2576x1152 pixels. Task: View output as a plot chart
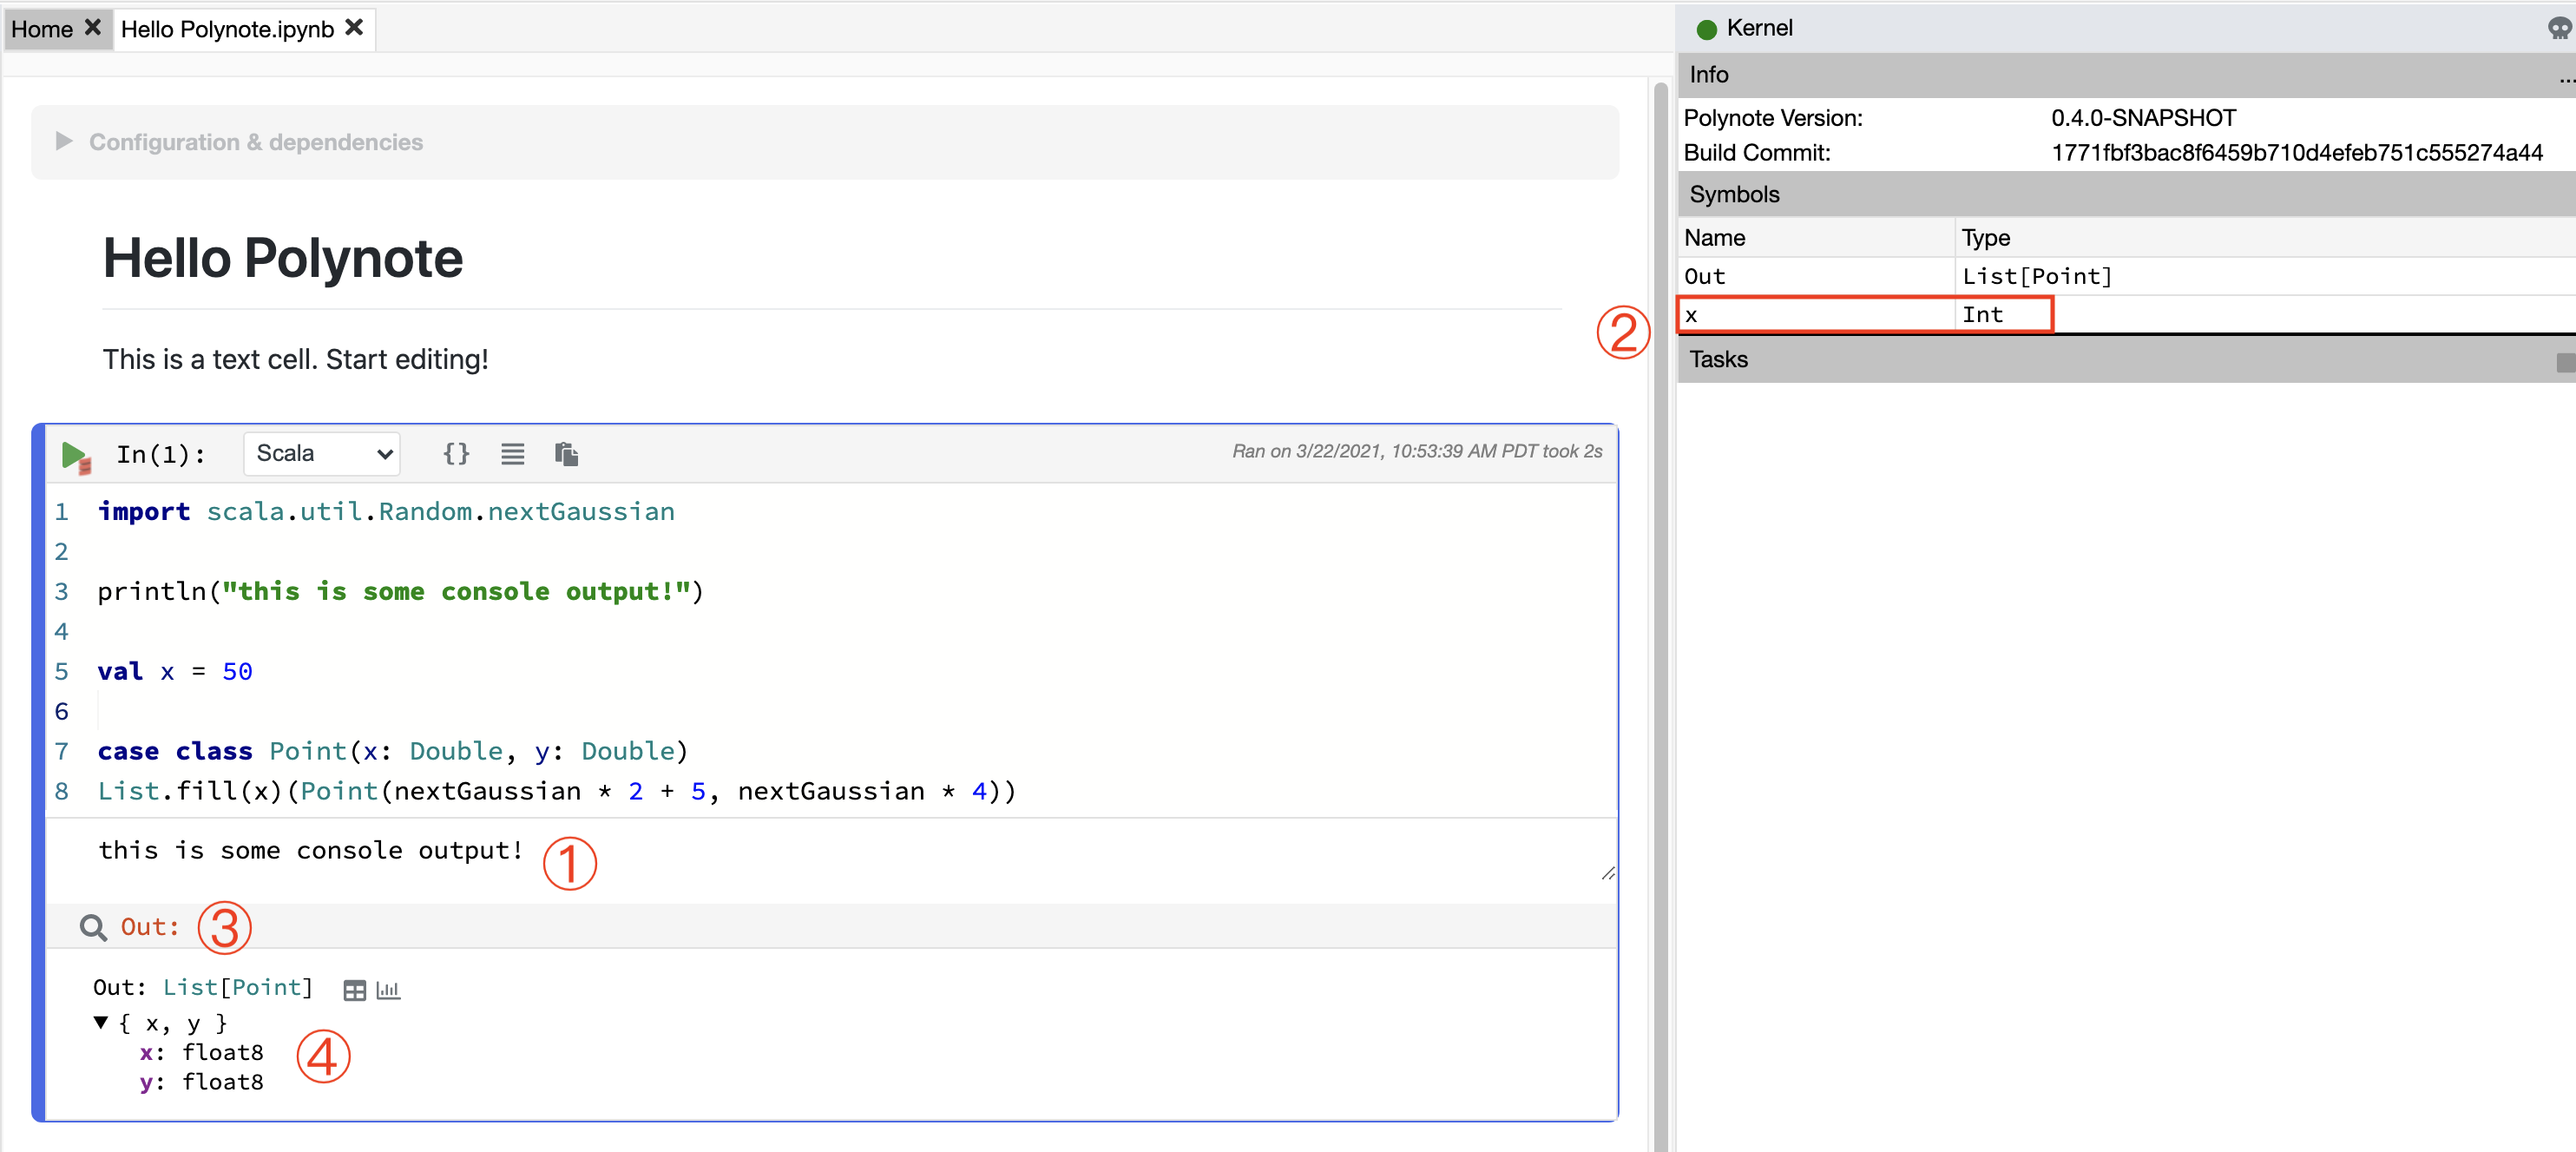pos(388,989)
